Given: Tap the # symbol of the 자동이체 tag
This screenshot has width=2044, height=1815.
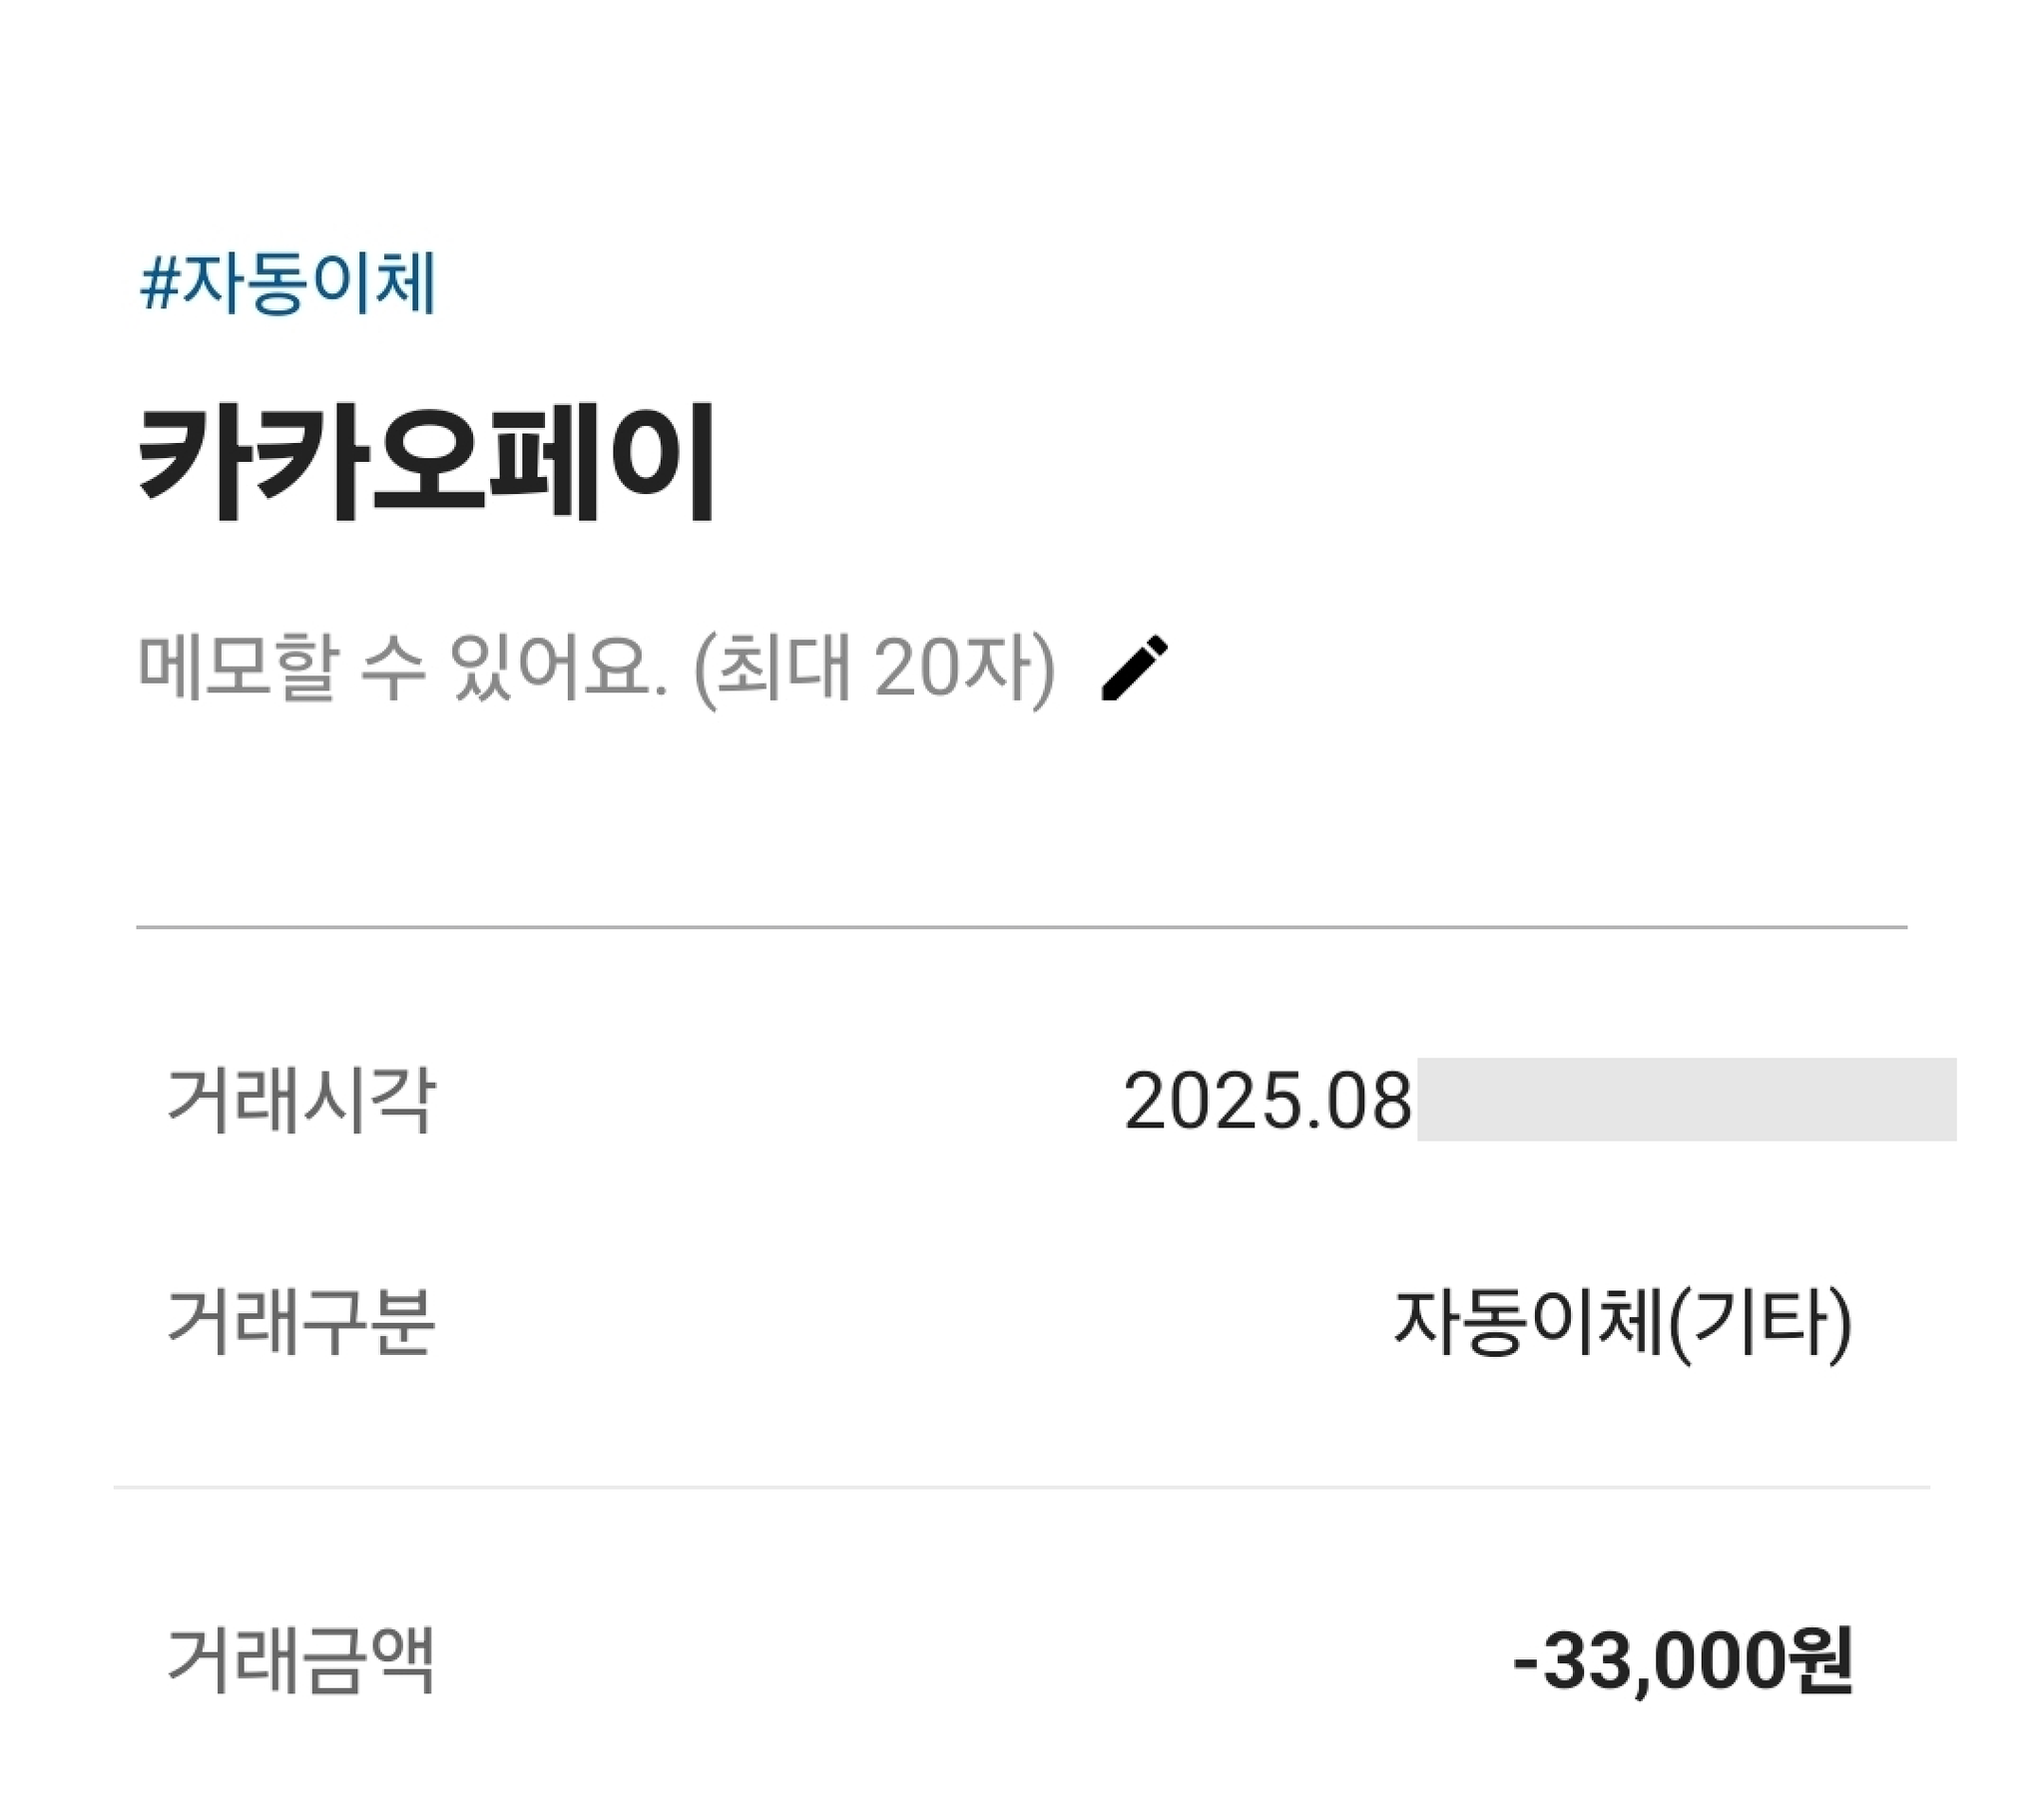Looking at the screenshot, I should pyautogui.click(x=158, y=285).
